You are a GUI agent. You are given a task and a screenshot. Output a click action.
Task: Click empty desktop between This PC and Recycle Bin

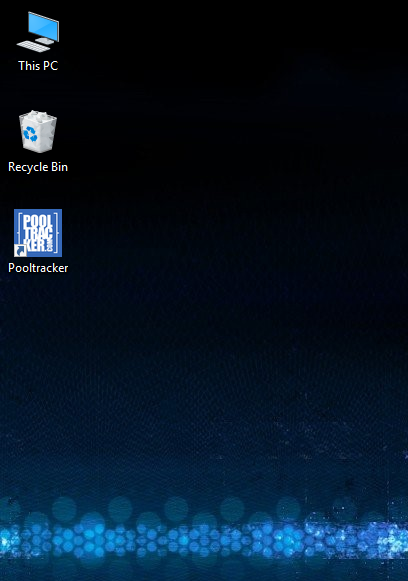pos(38,91)
